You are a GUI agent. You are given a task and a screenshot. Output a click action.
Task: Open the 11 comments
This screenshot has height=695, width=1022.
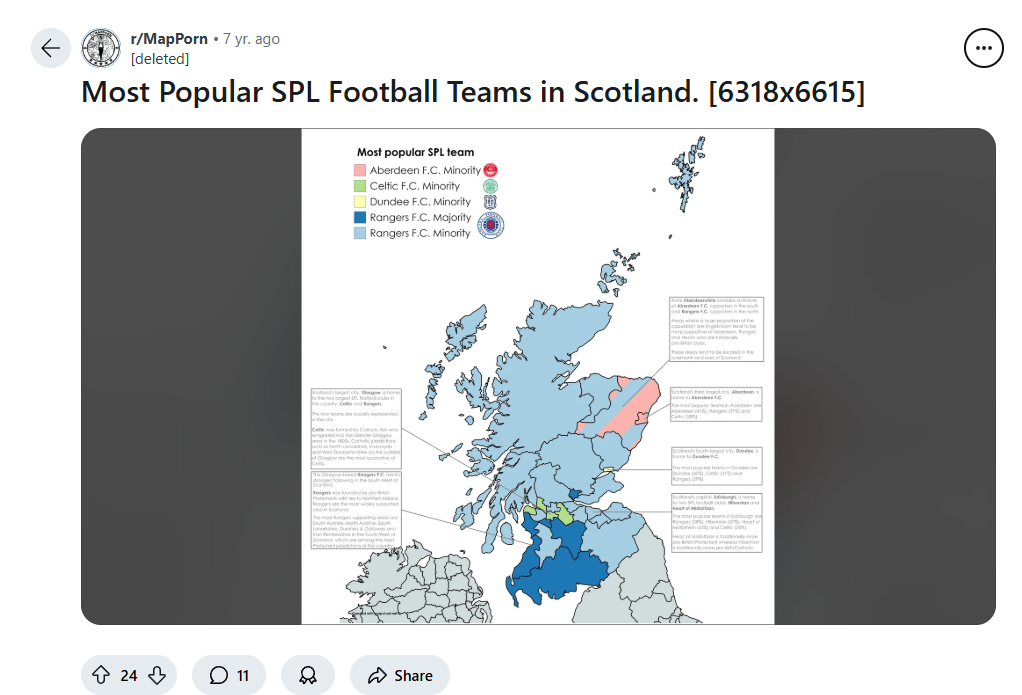pos(229,675)
